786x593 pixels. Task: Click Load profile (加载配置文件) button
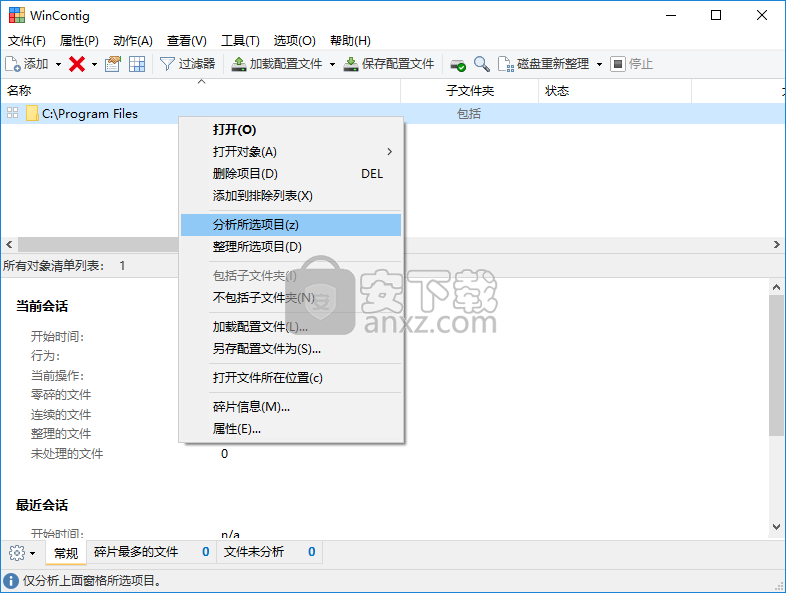[x=276, y=64]
